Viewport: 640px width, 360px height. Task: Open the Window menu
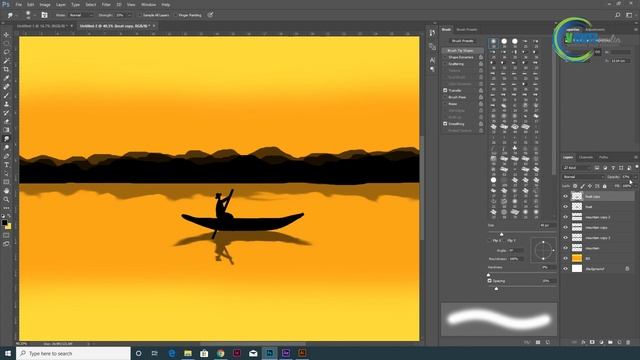(x=148, y=4)
